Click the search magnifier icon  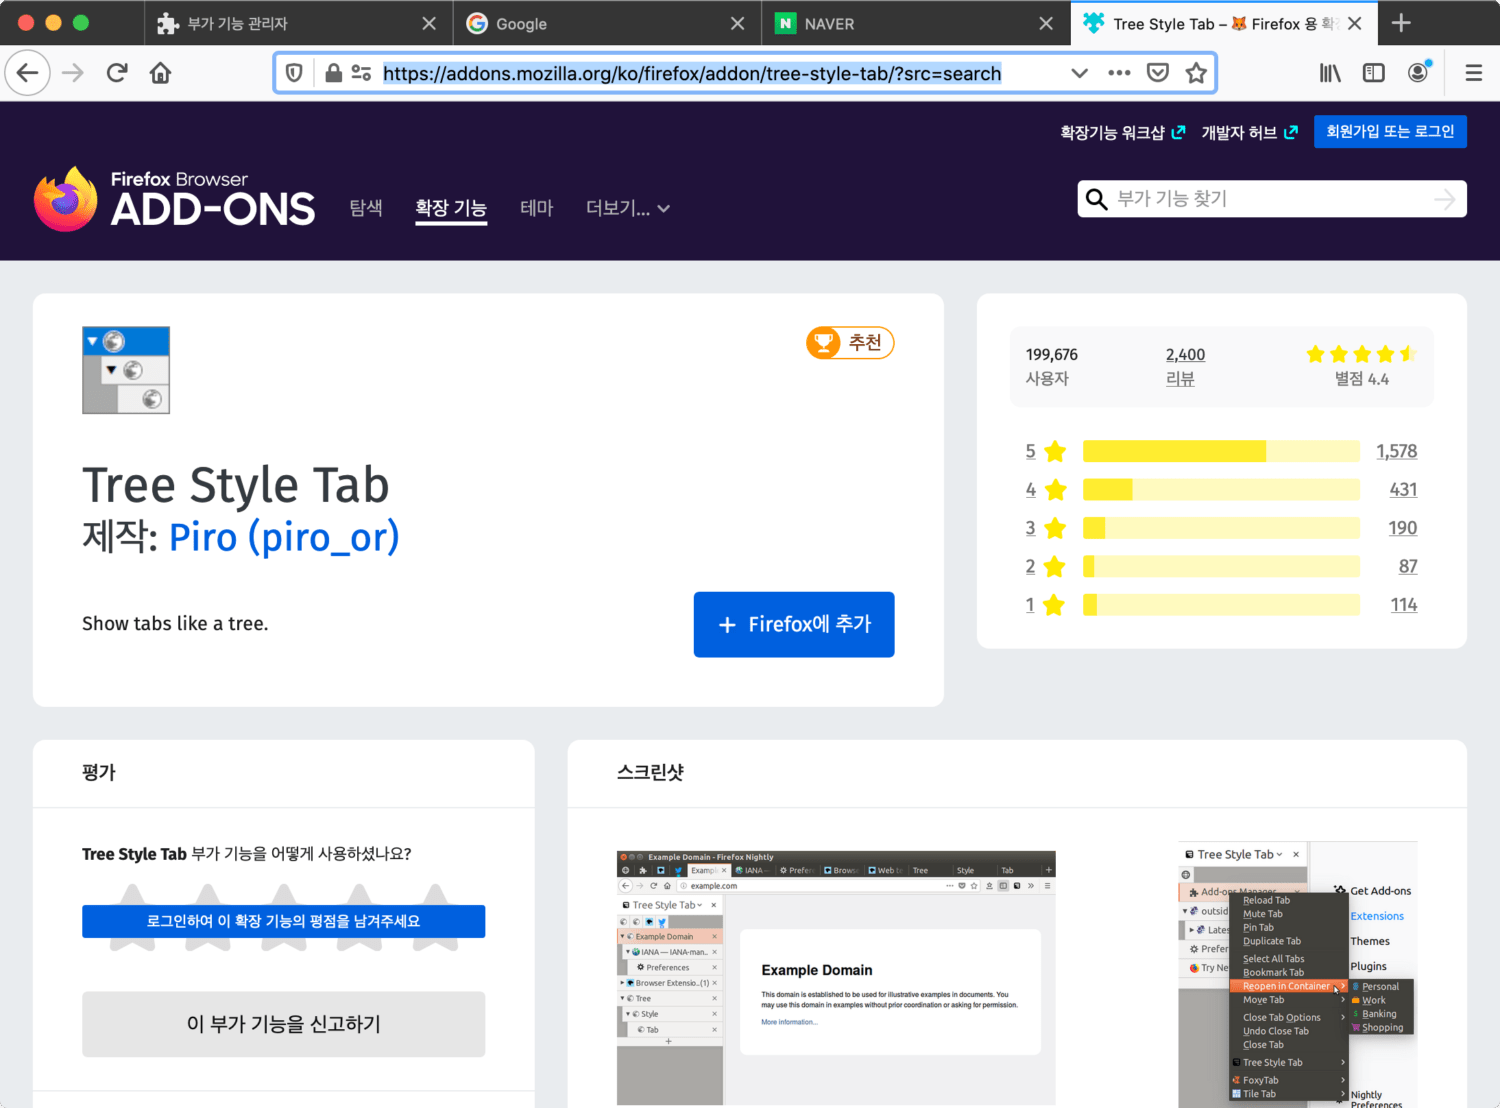(x=1096, y=199)
